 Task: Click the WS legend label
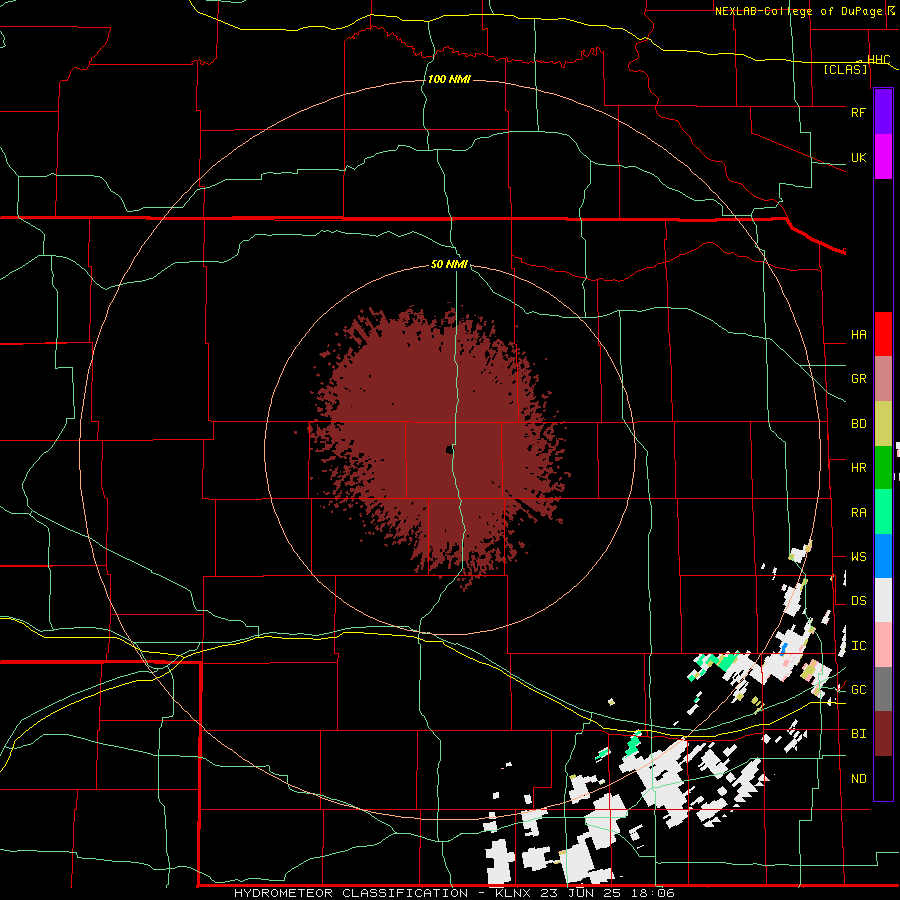[x=858, y=557]
